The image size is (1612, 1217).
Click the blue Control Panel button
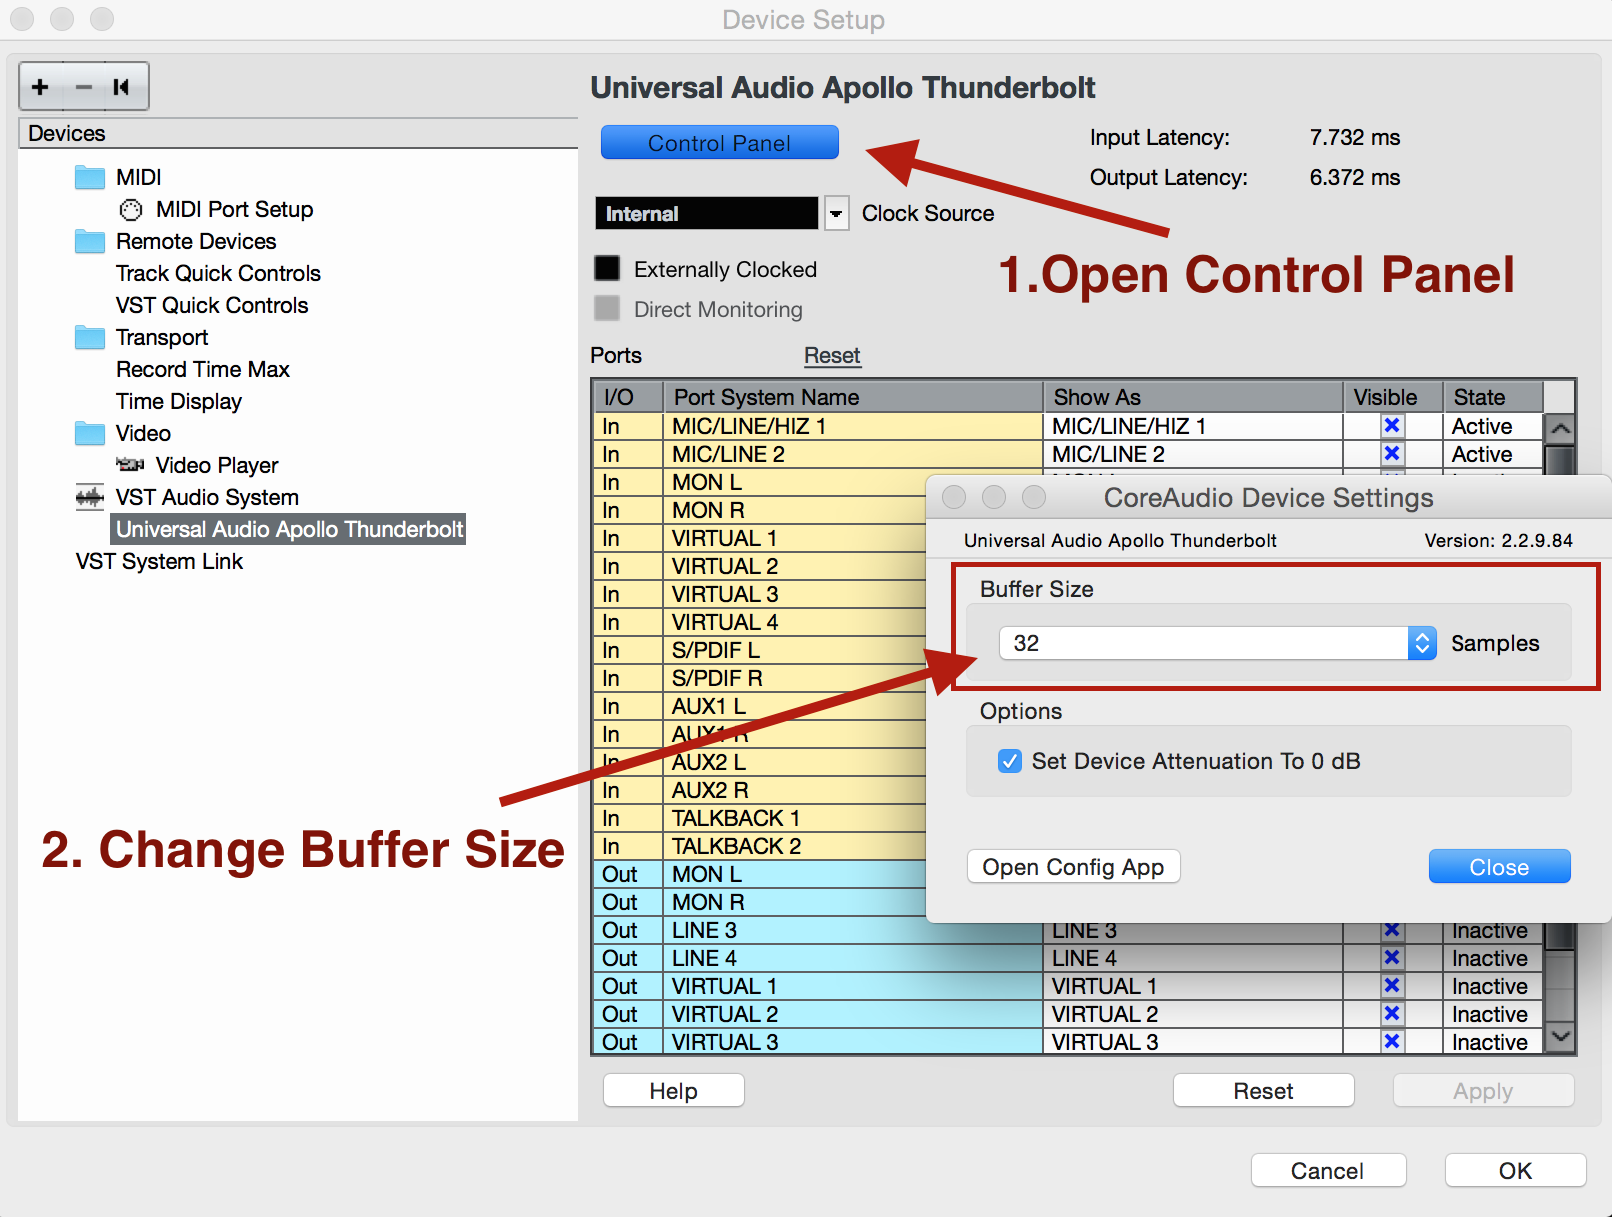pyautogui.click(x=719, y=143)
